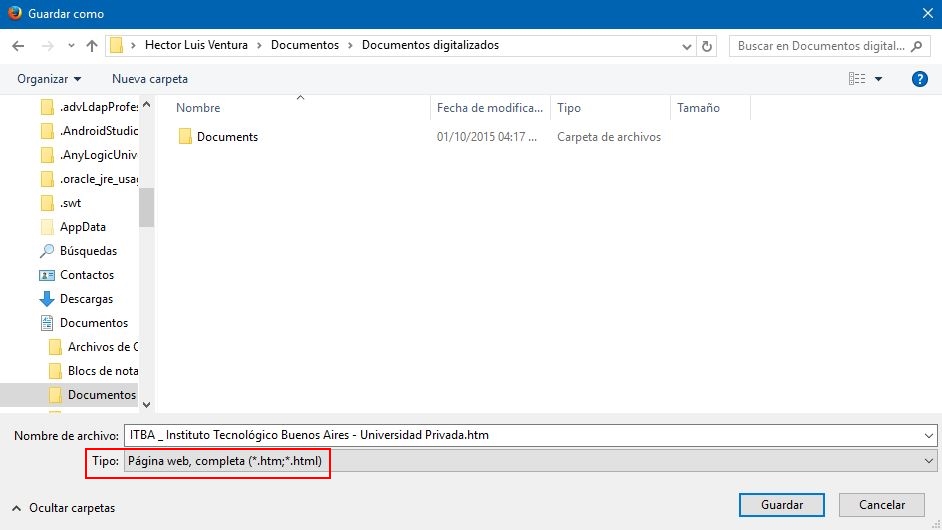Open the Organizar menu
Image resolution: width=942 pixels, height=530 pixels.
click(49, 79)
